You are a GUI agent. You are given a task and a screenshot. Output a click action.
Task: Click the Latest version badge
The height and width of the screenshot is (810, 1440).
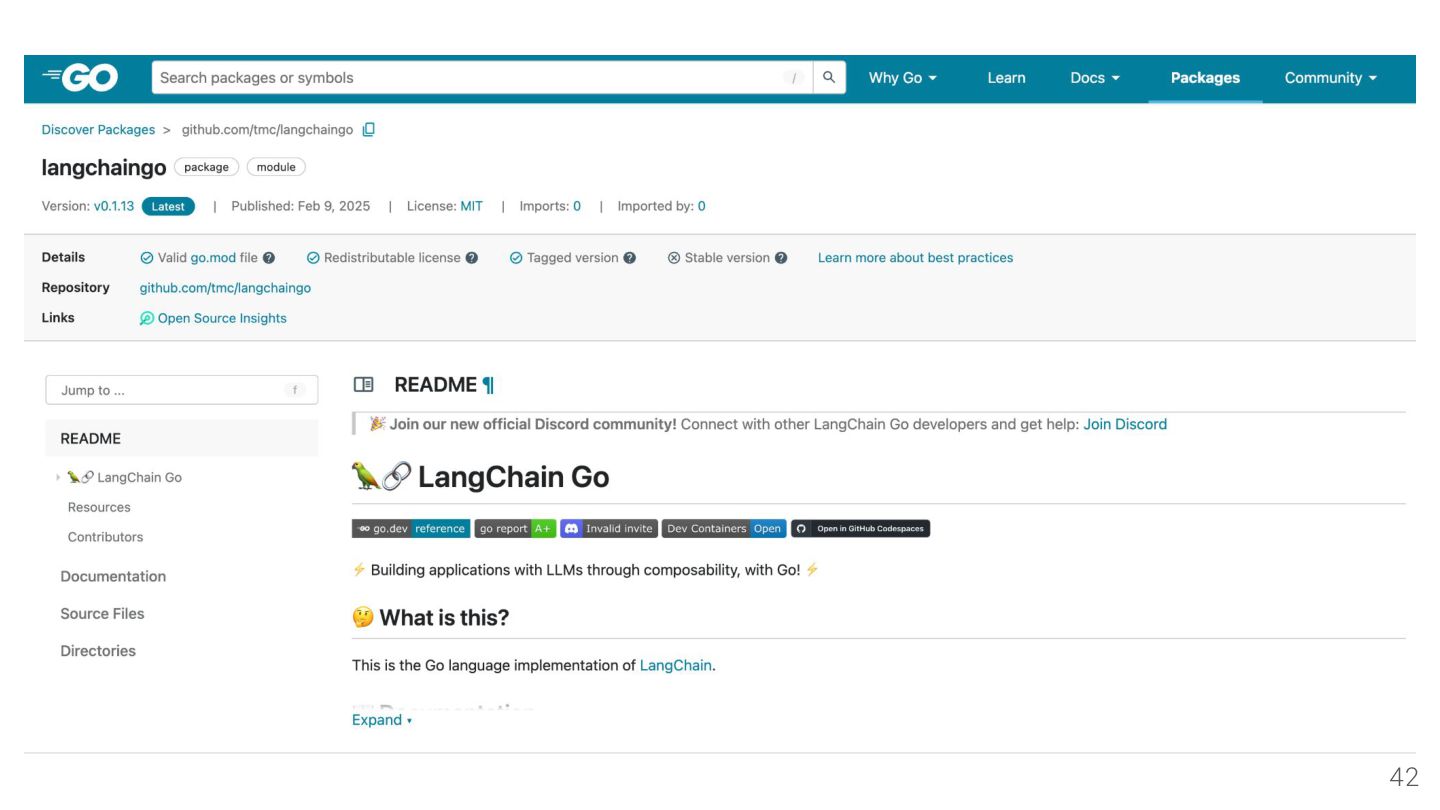168,207
